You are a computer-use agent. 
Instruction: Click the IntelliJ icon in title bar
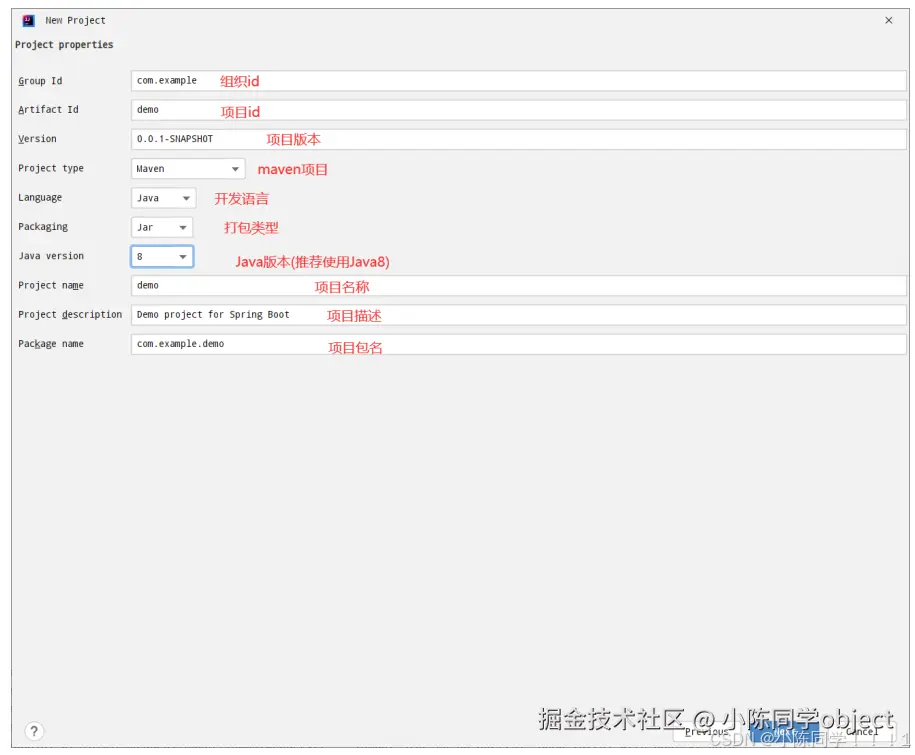(x=29, y=20)
